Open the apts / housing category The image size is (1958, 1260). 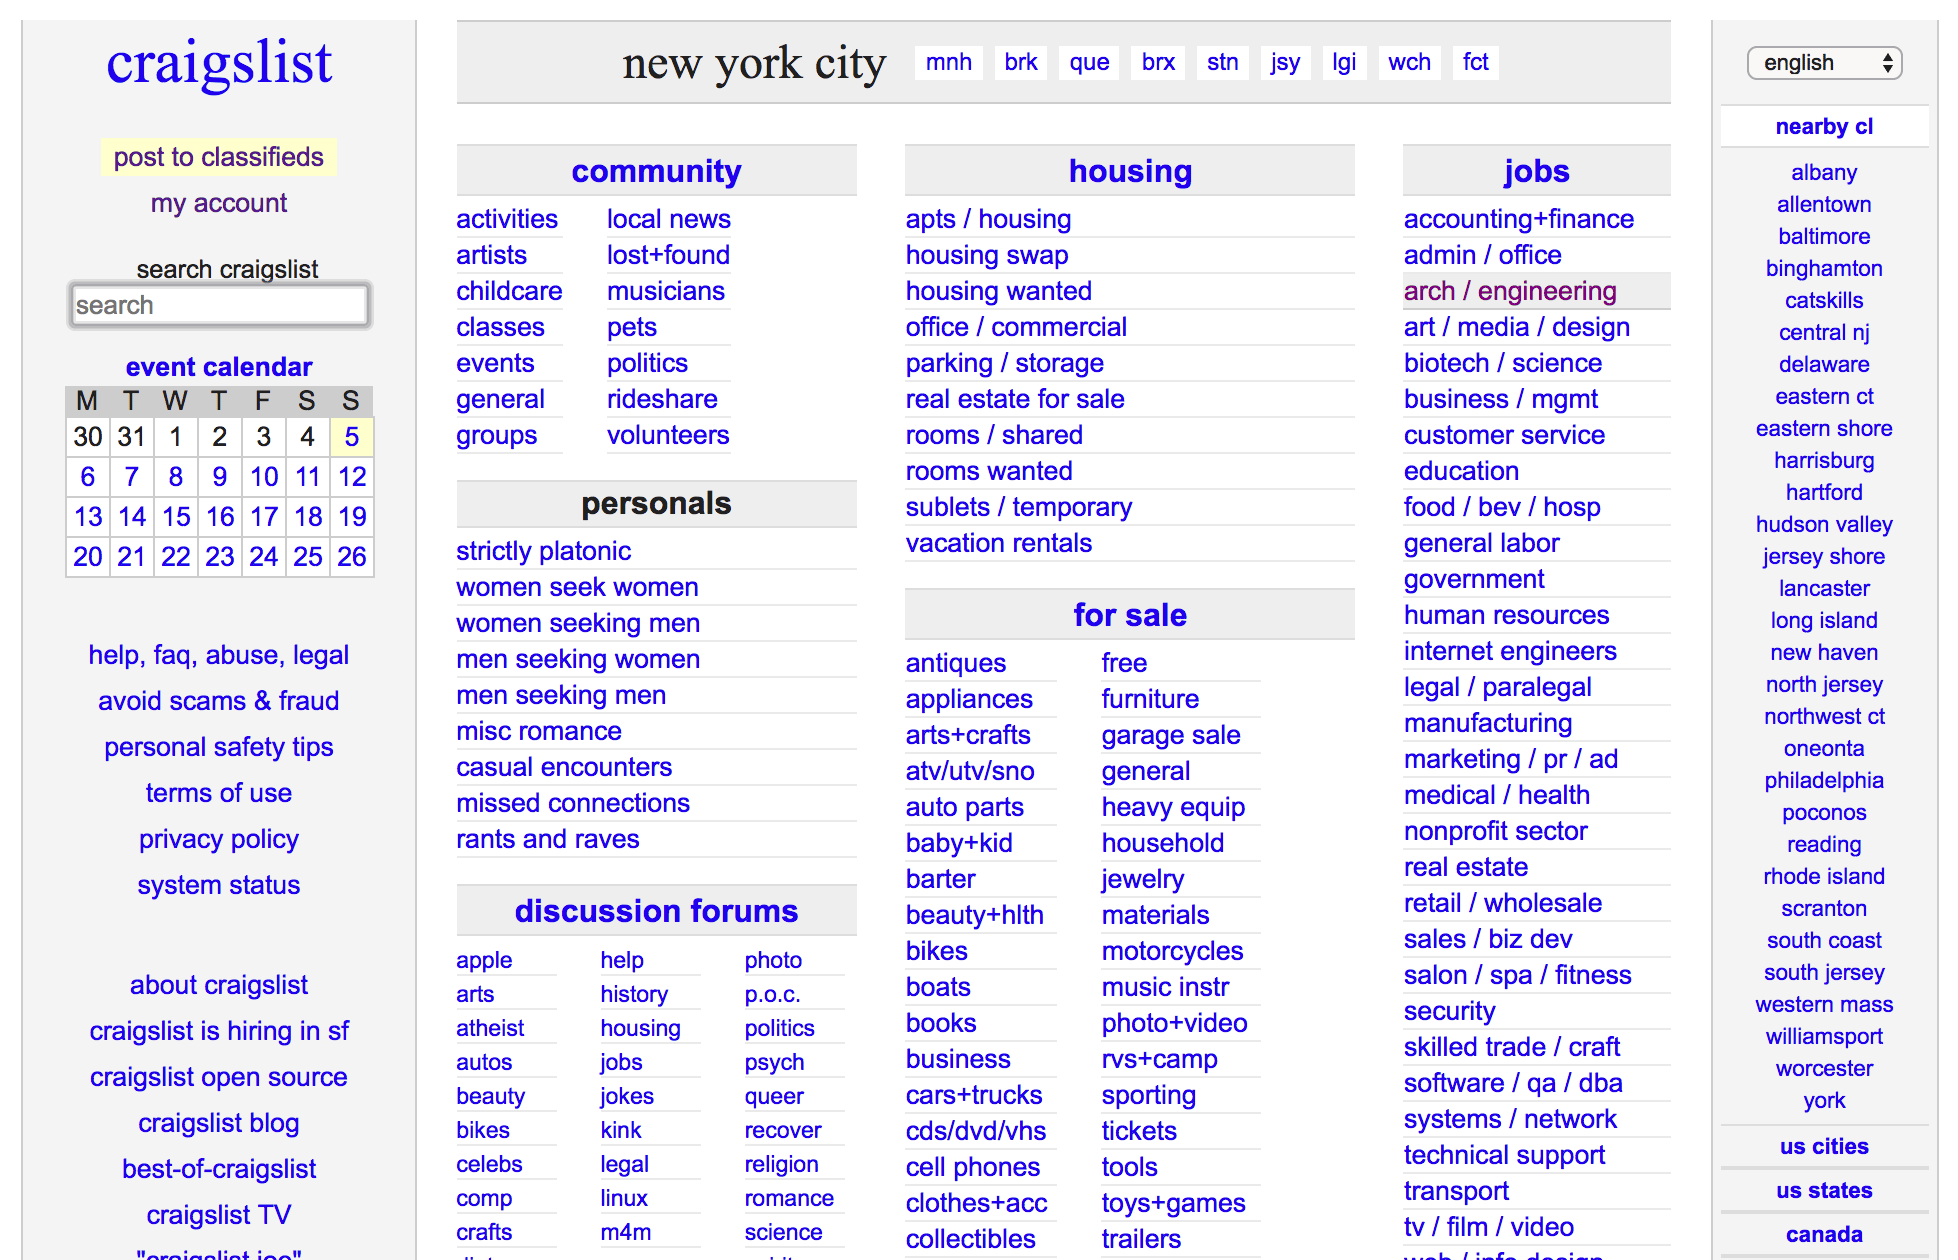click(x=988, y=219)
